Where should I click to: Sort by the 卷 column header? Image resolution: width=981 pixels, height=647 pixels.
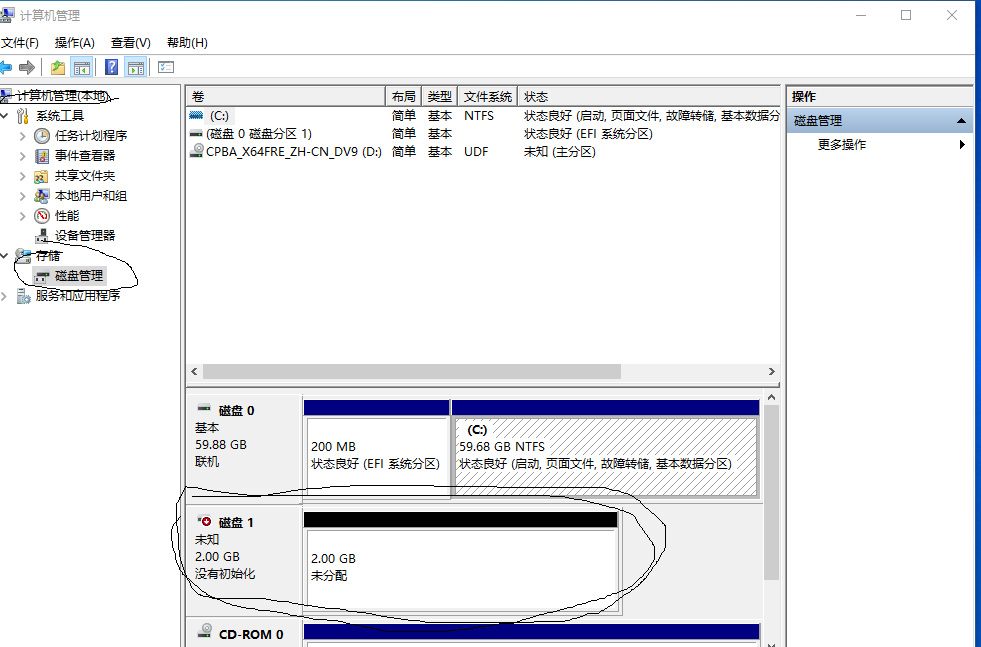(x=286, y=96)
